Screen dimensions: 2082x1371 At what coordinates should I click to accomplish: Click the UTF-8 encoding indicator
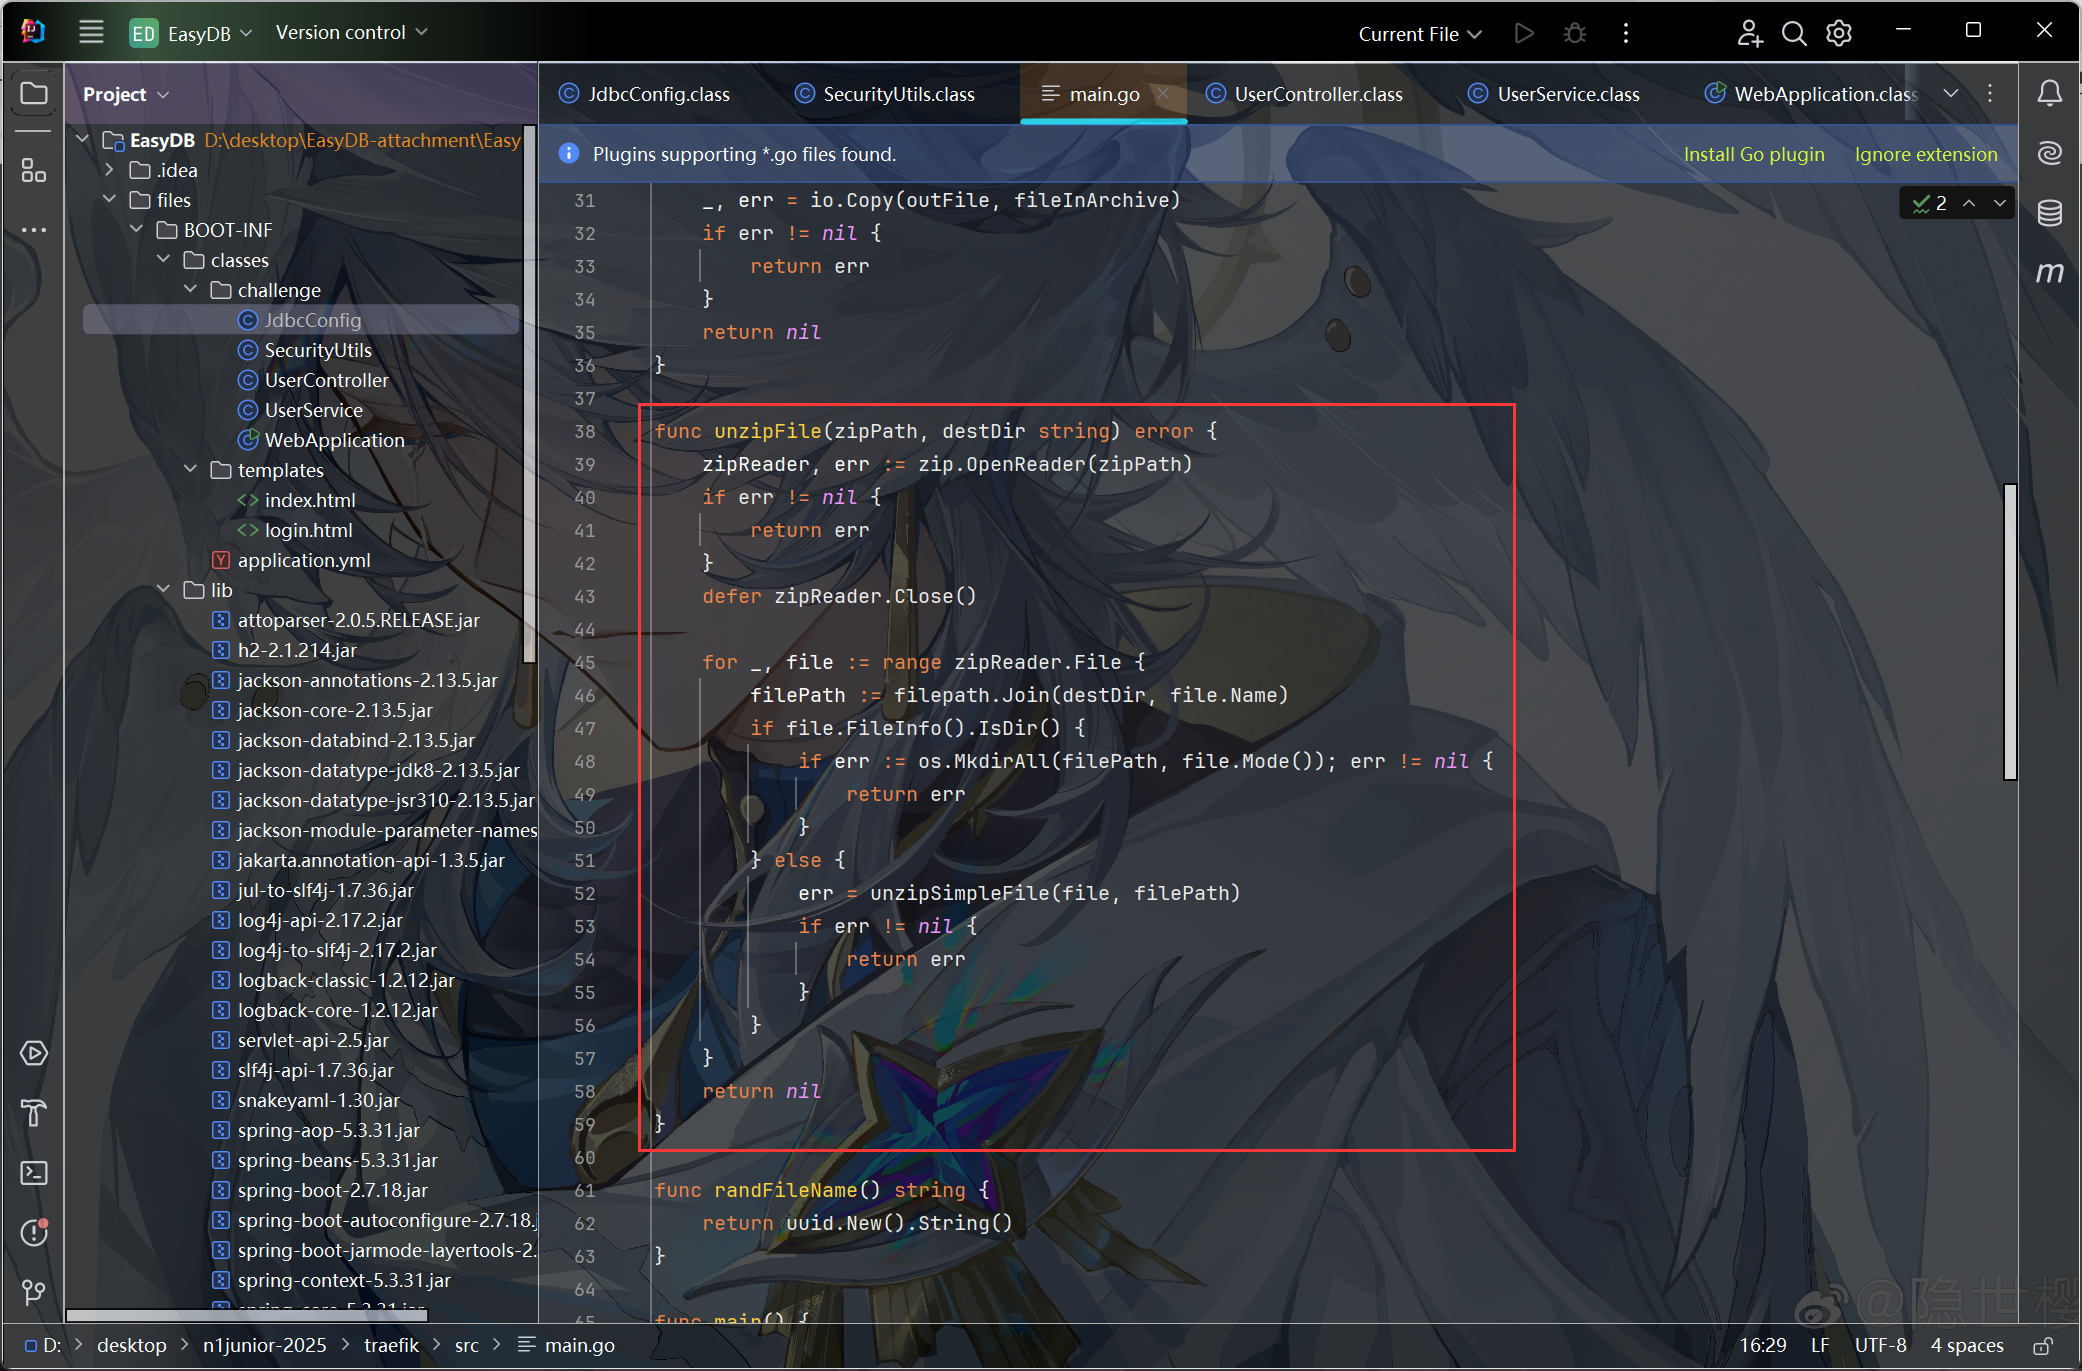(x=1881, y=1346)
